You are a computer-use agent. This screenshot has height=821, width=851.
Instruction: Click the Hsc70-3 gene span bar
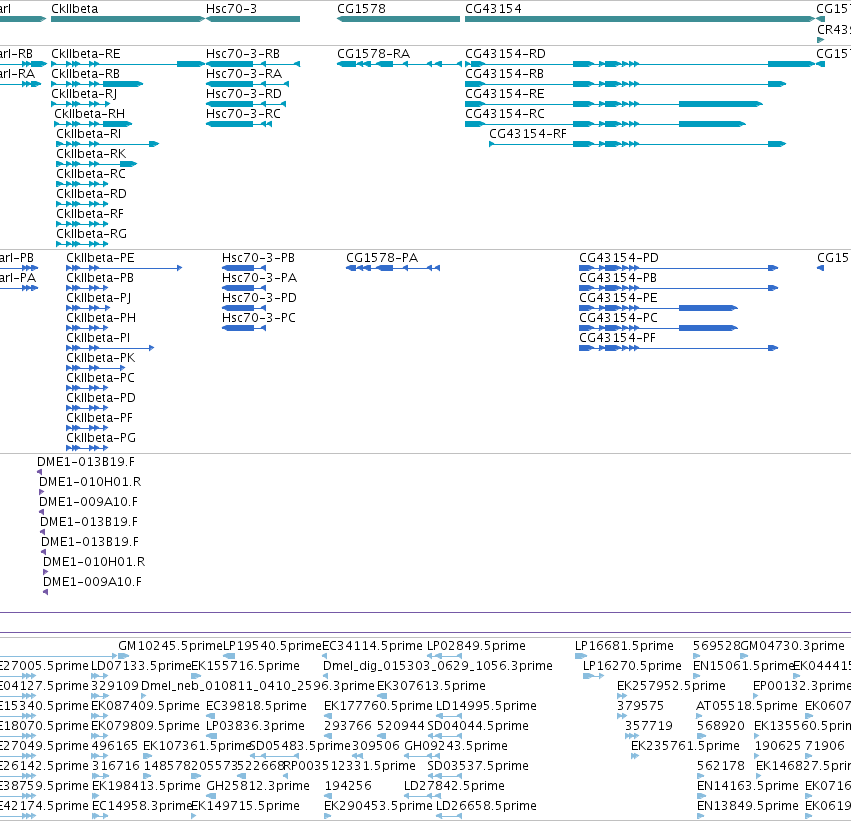click(253, 19)
